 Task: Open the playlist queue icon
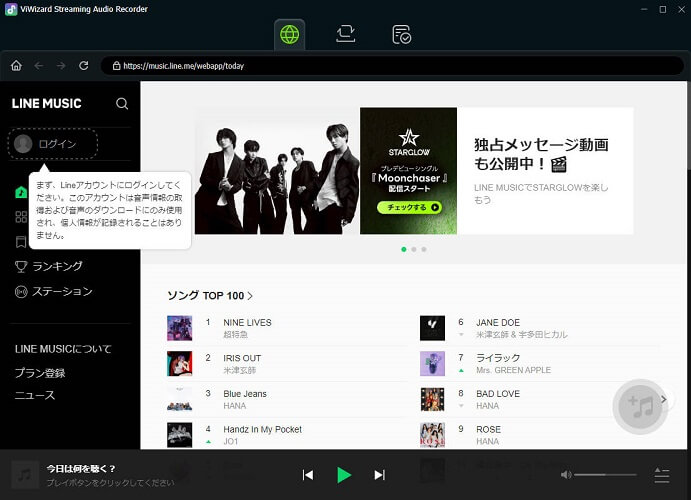tap(662, 475)
